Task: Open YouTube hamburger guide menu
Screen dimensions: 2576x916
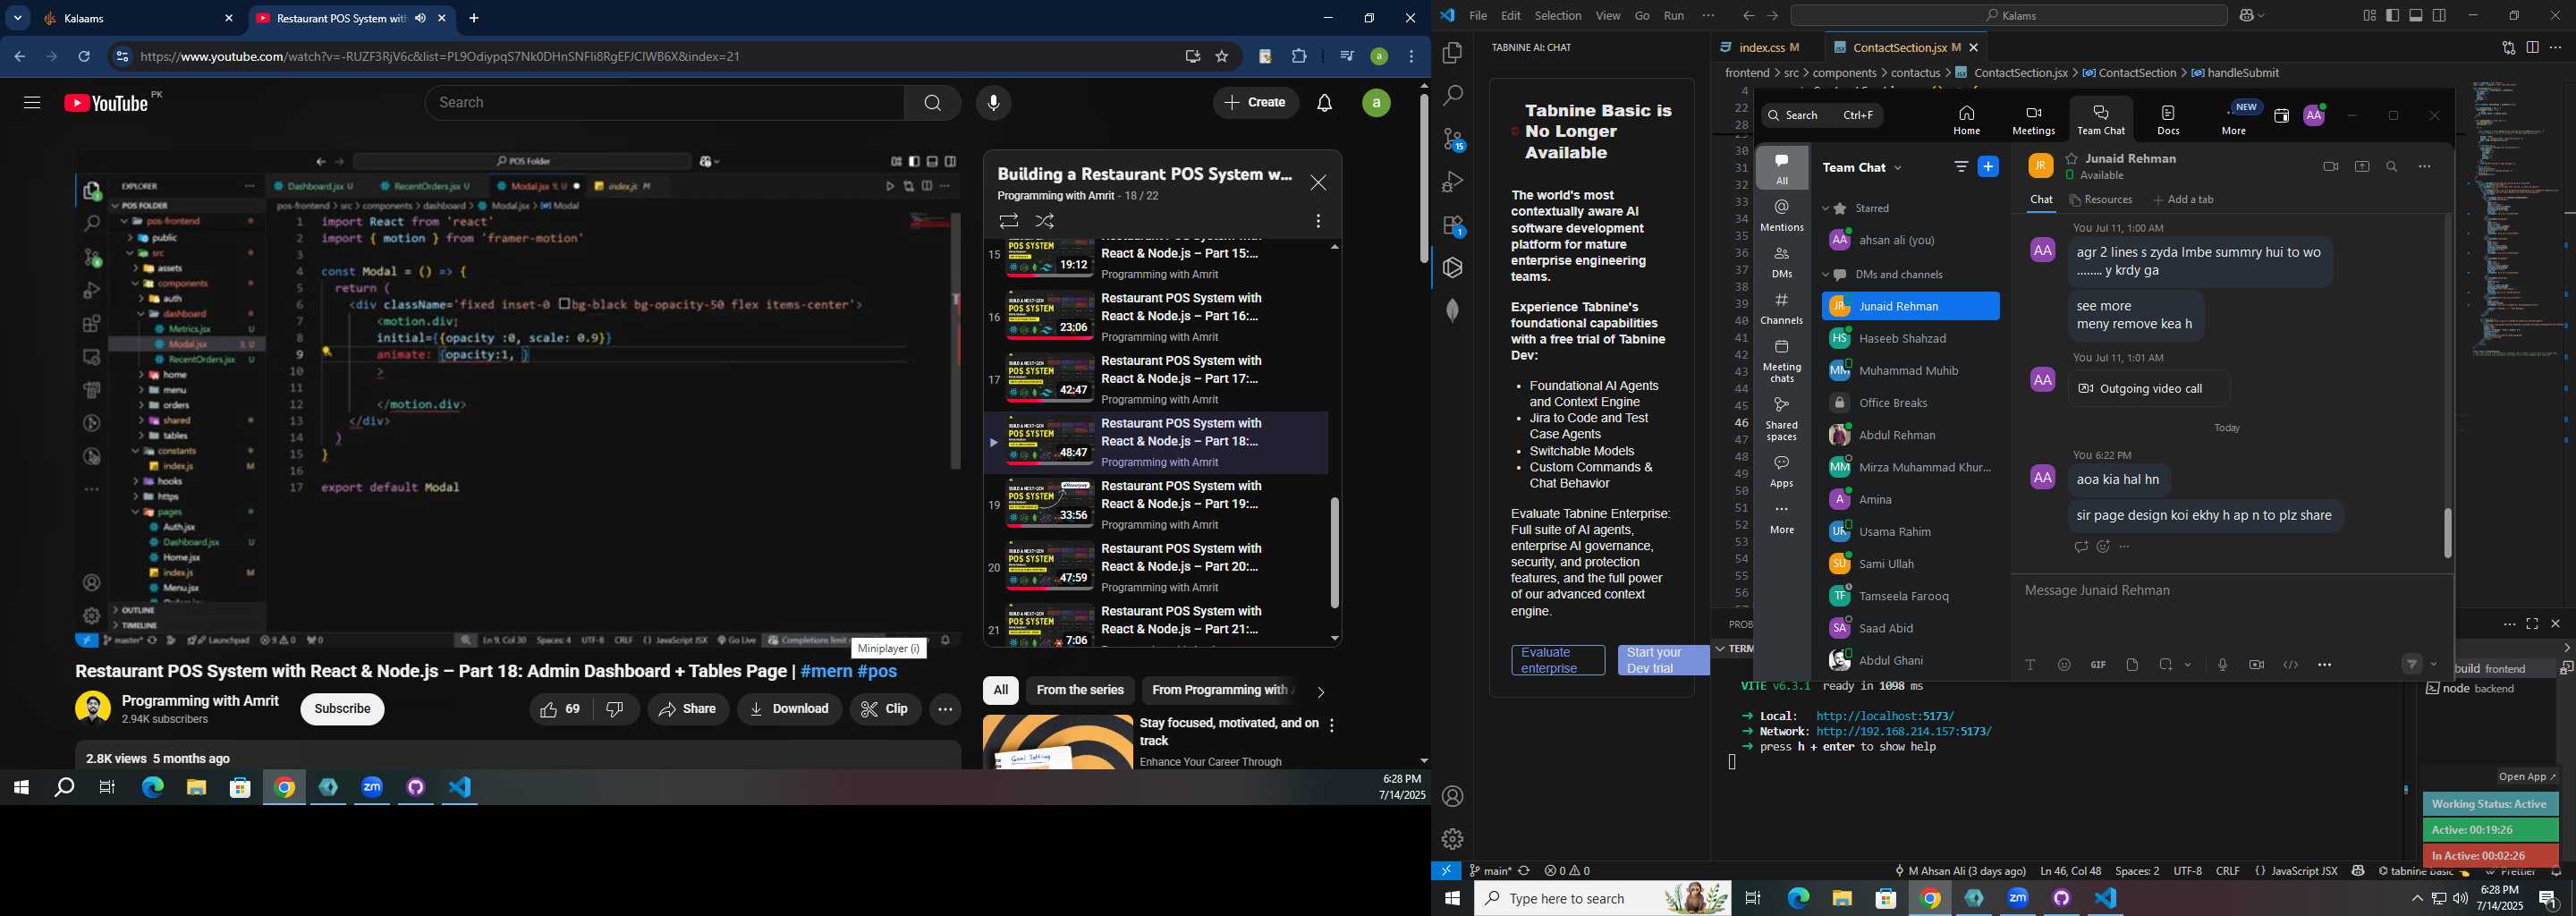Action: tap(32, 103)
